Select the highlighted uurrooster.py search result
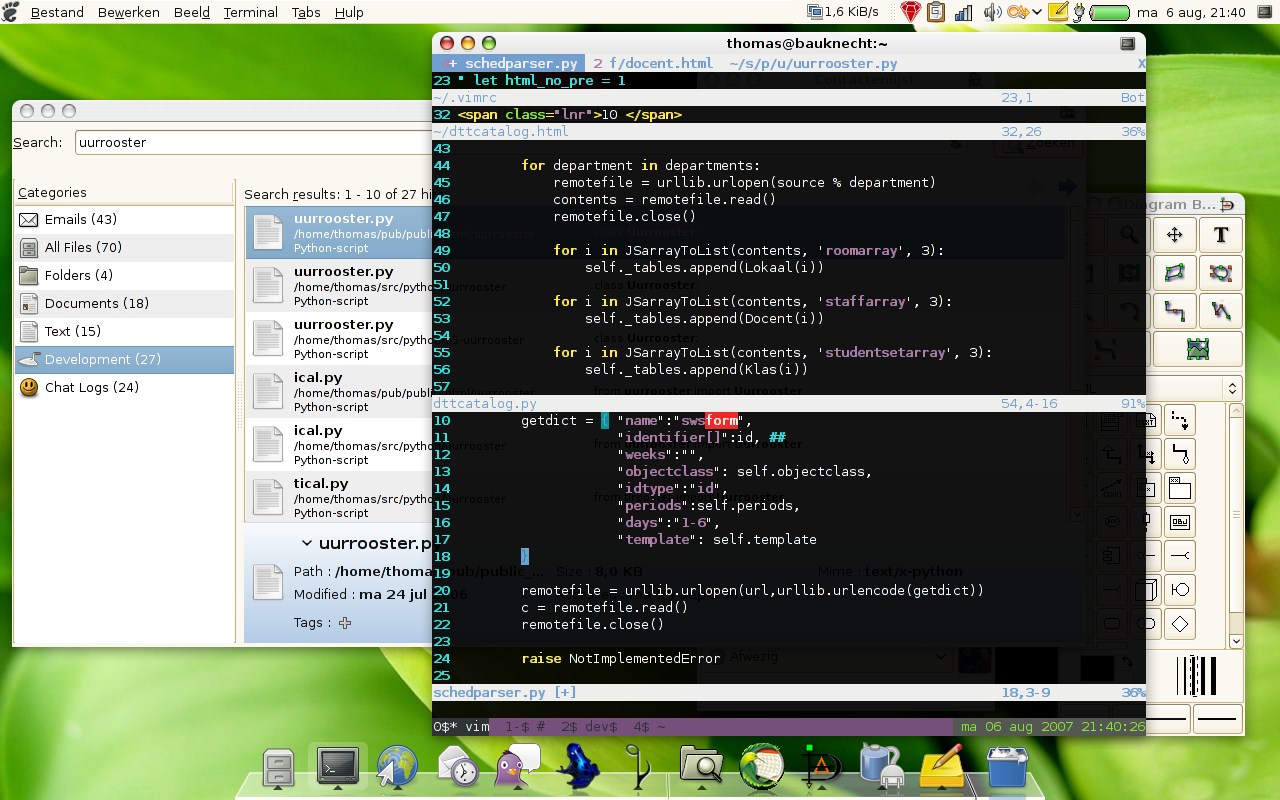This screenshot has height=800, width=1280. pos(339,232)
